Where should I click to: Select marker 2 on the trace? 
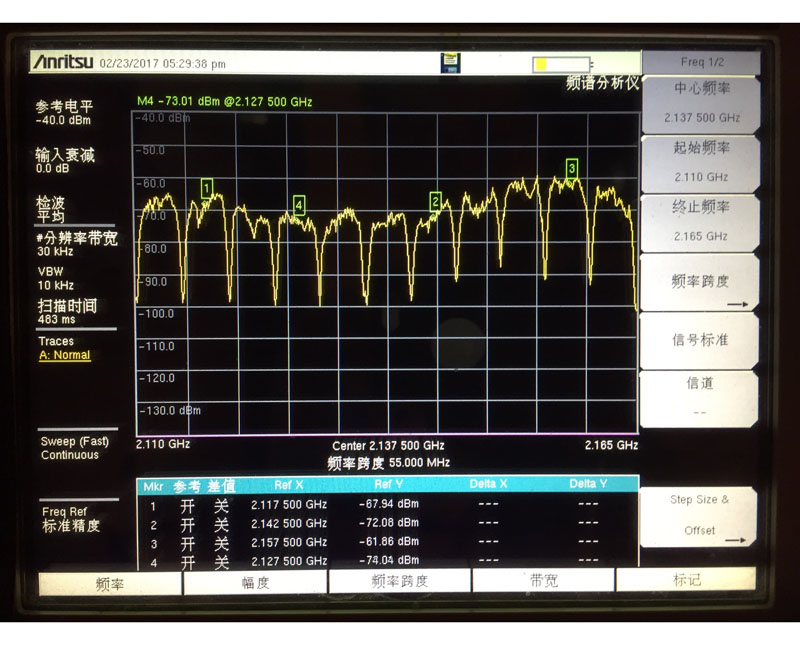click(435, 202)
